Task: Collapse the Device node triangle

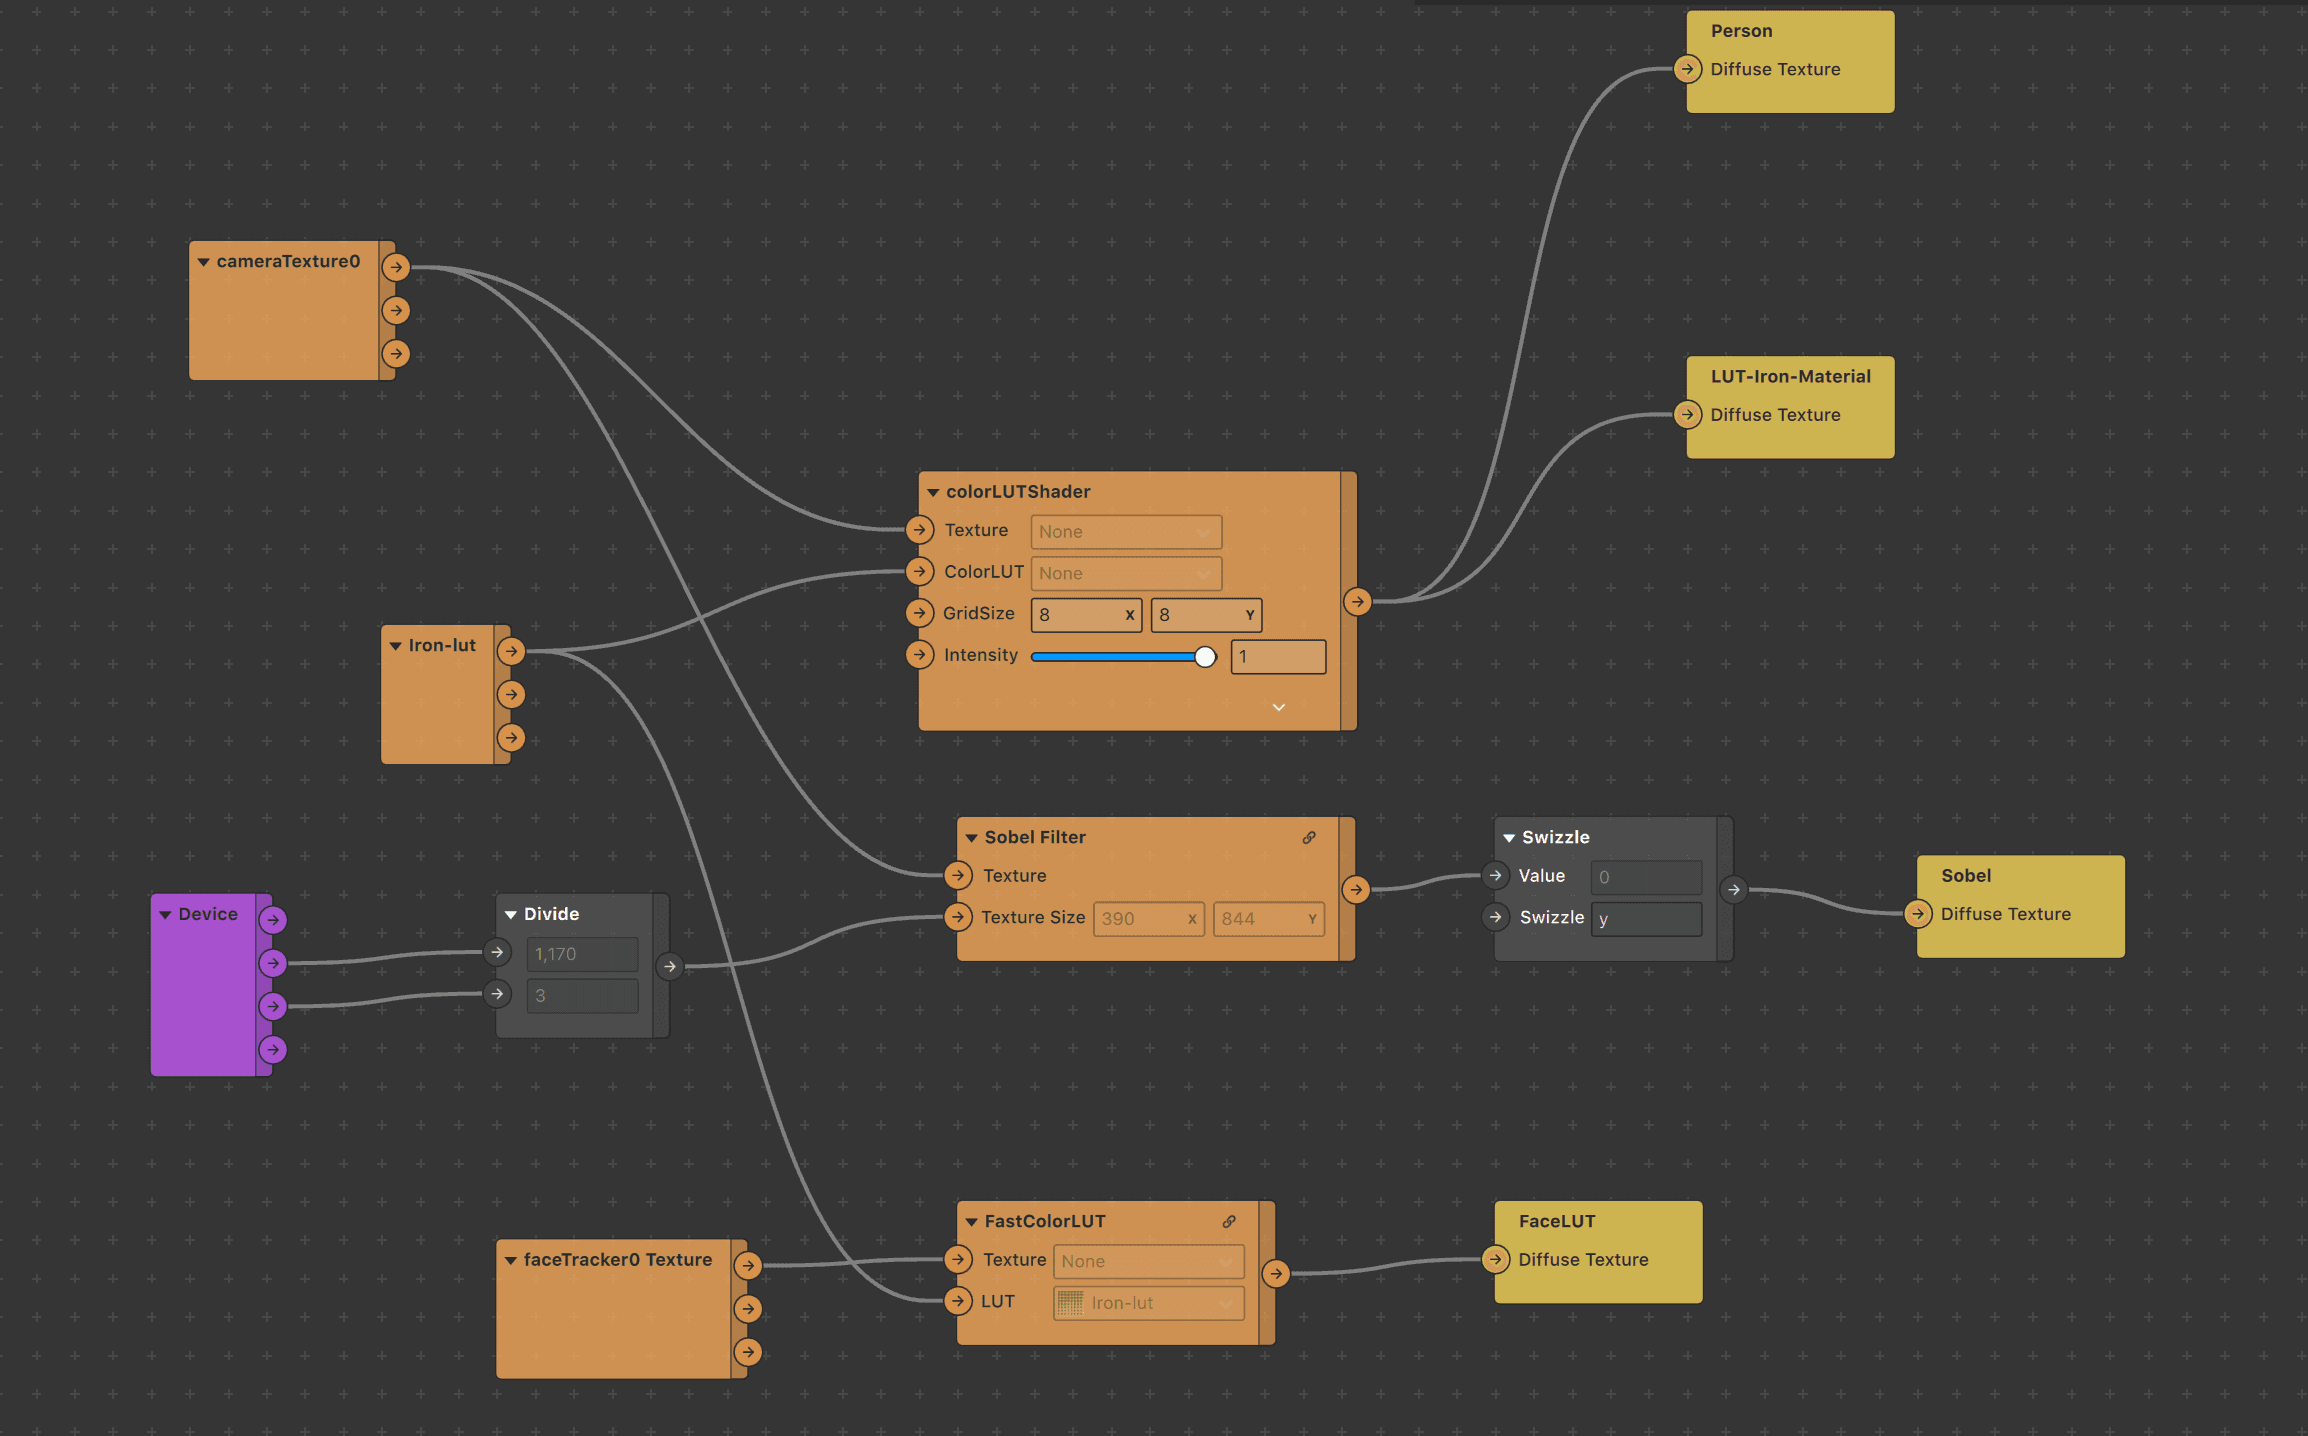Action: click(166, 915)
